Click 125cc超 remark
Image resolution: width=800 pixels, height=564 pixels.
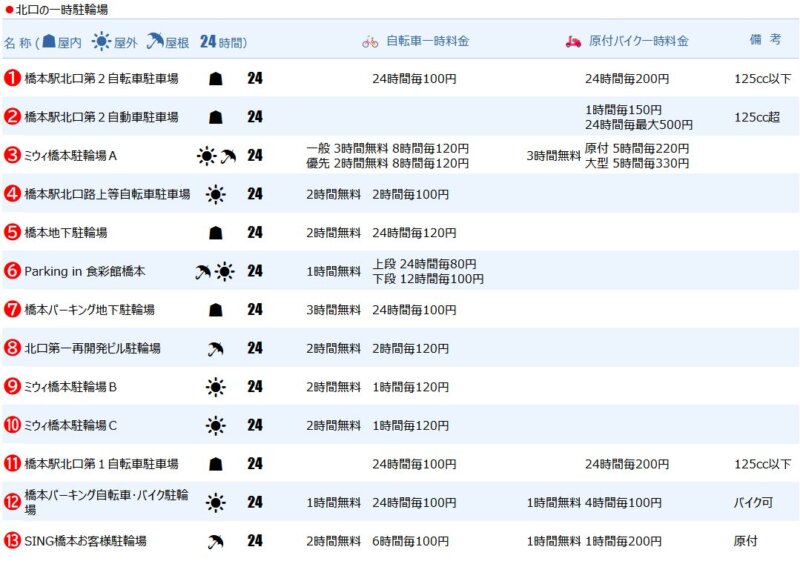pos(757,117)
